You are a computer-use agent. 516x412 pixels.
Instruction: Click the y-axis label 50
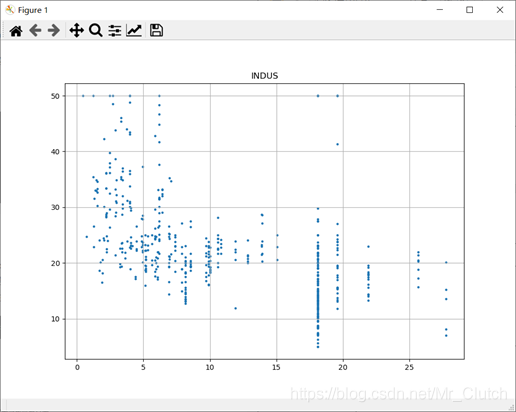tap(55, 96)
